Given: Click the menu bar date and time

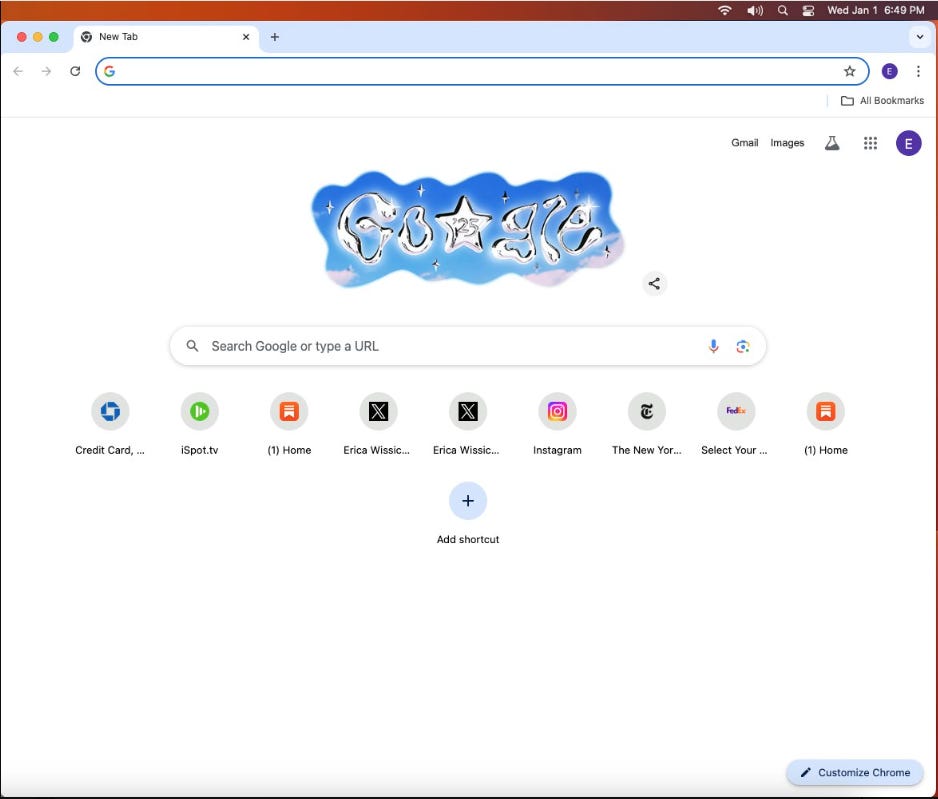Looking at the screenshot, I should (875, 10).
